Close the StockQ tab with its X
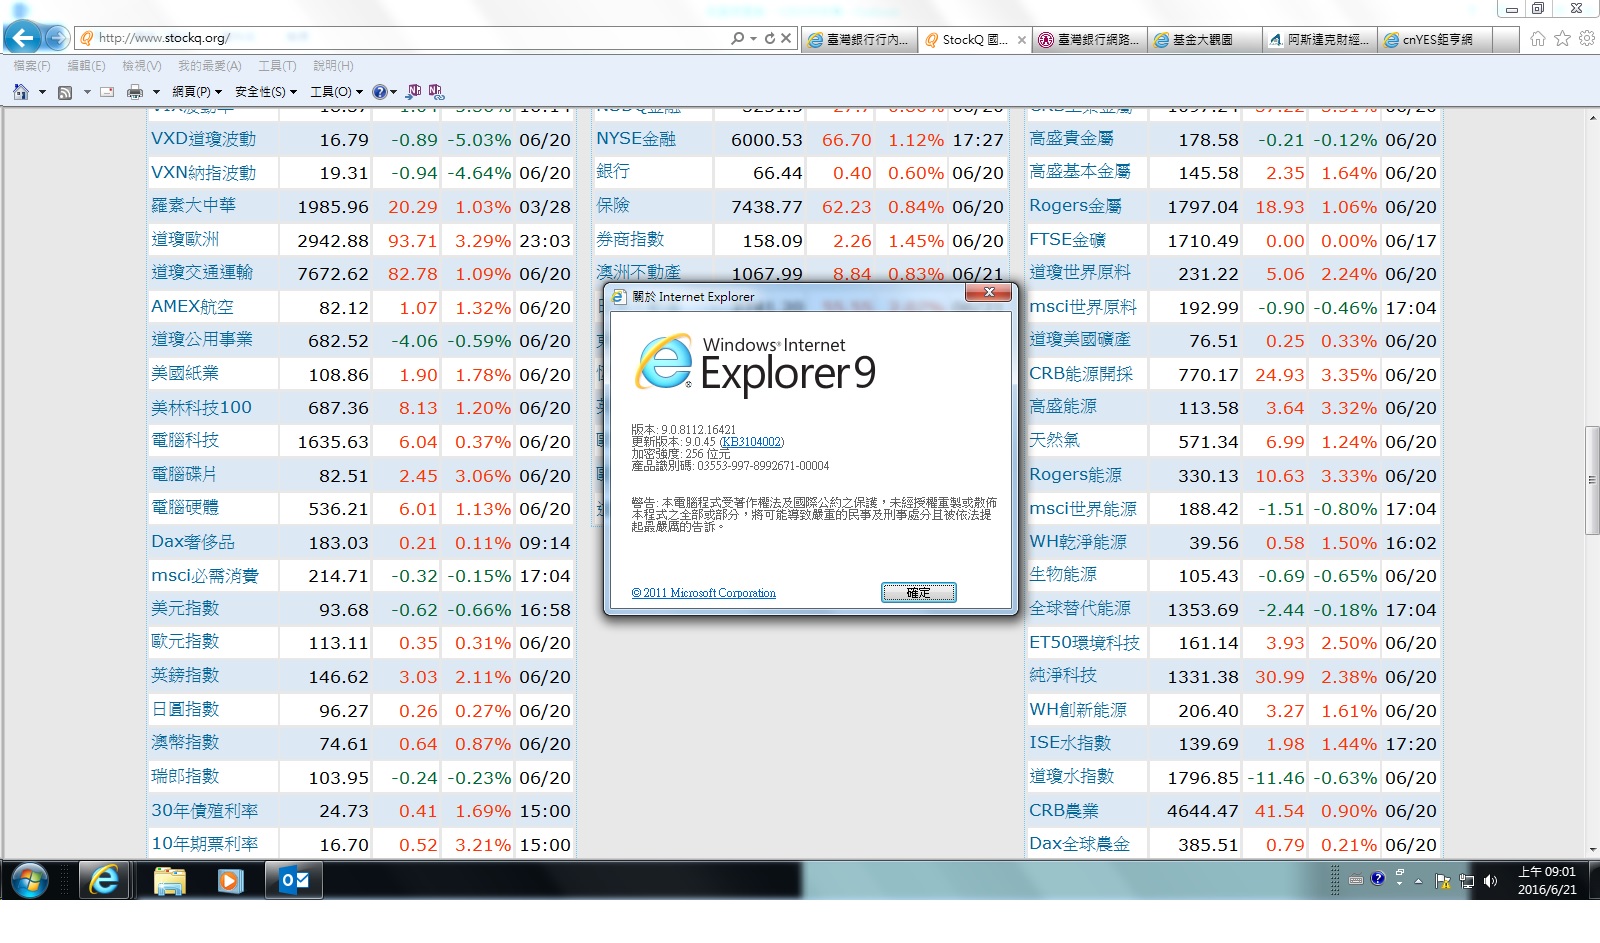1600x943 pixels. click(x=1021, y=40)
